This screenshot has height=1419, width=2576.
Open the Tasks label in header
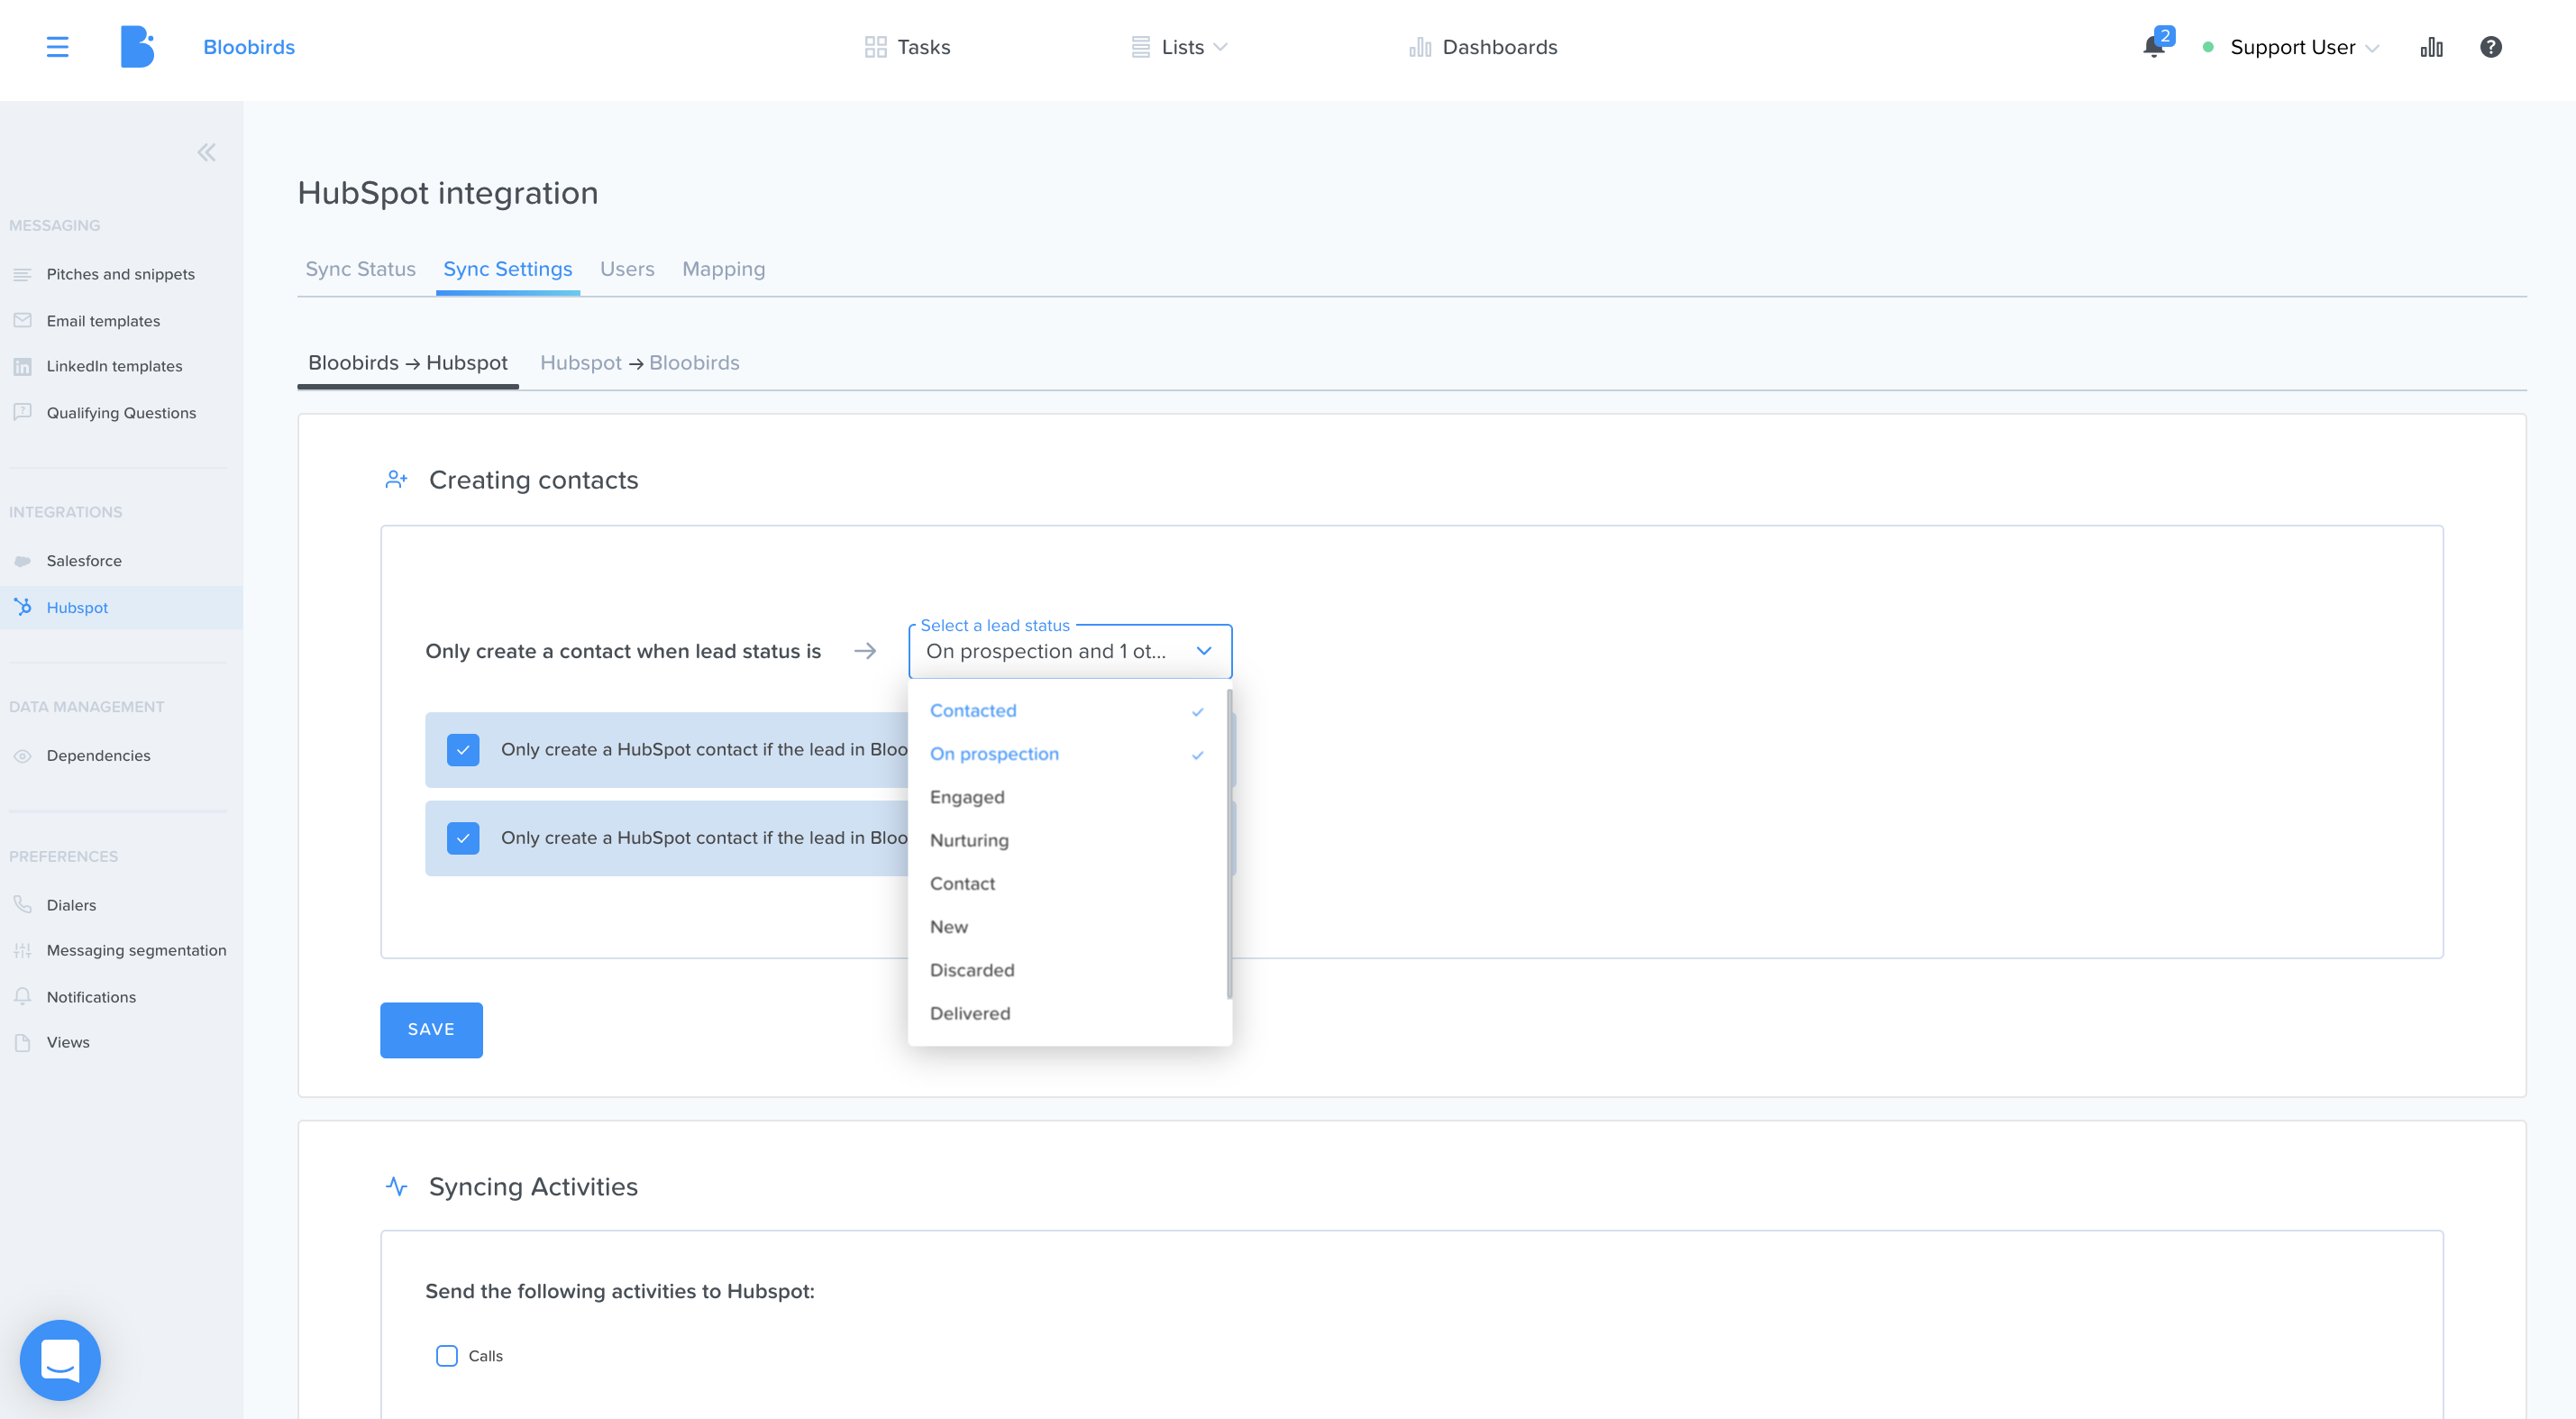tap(923, 47)
